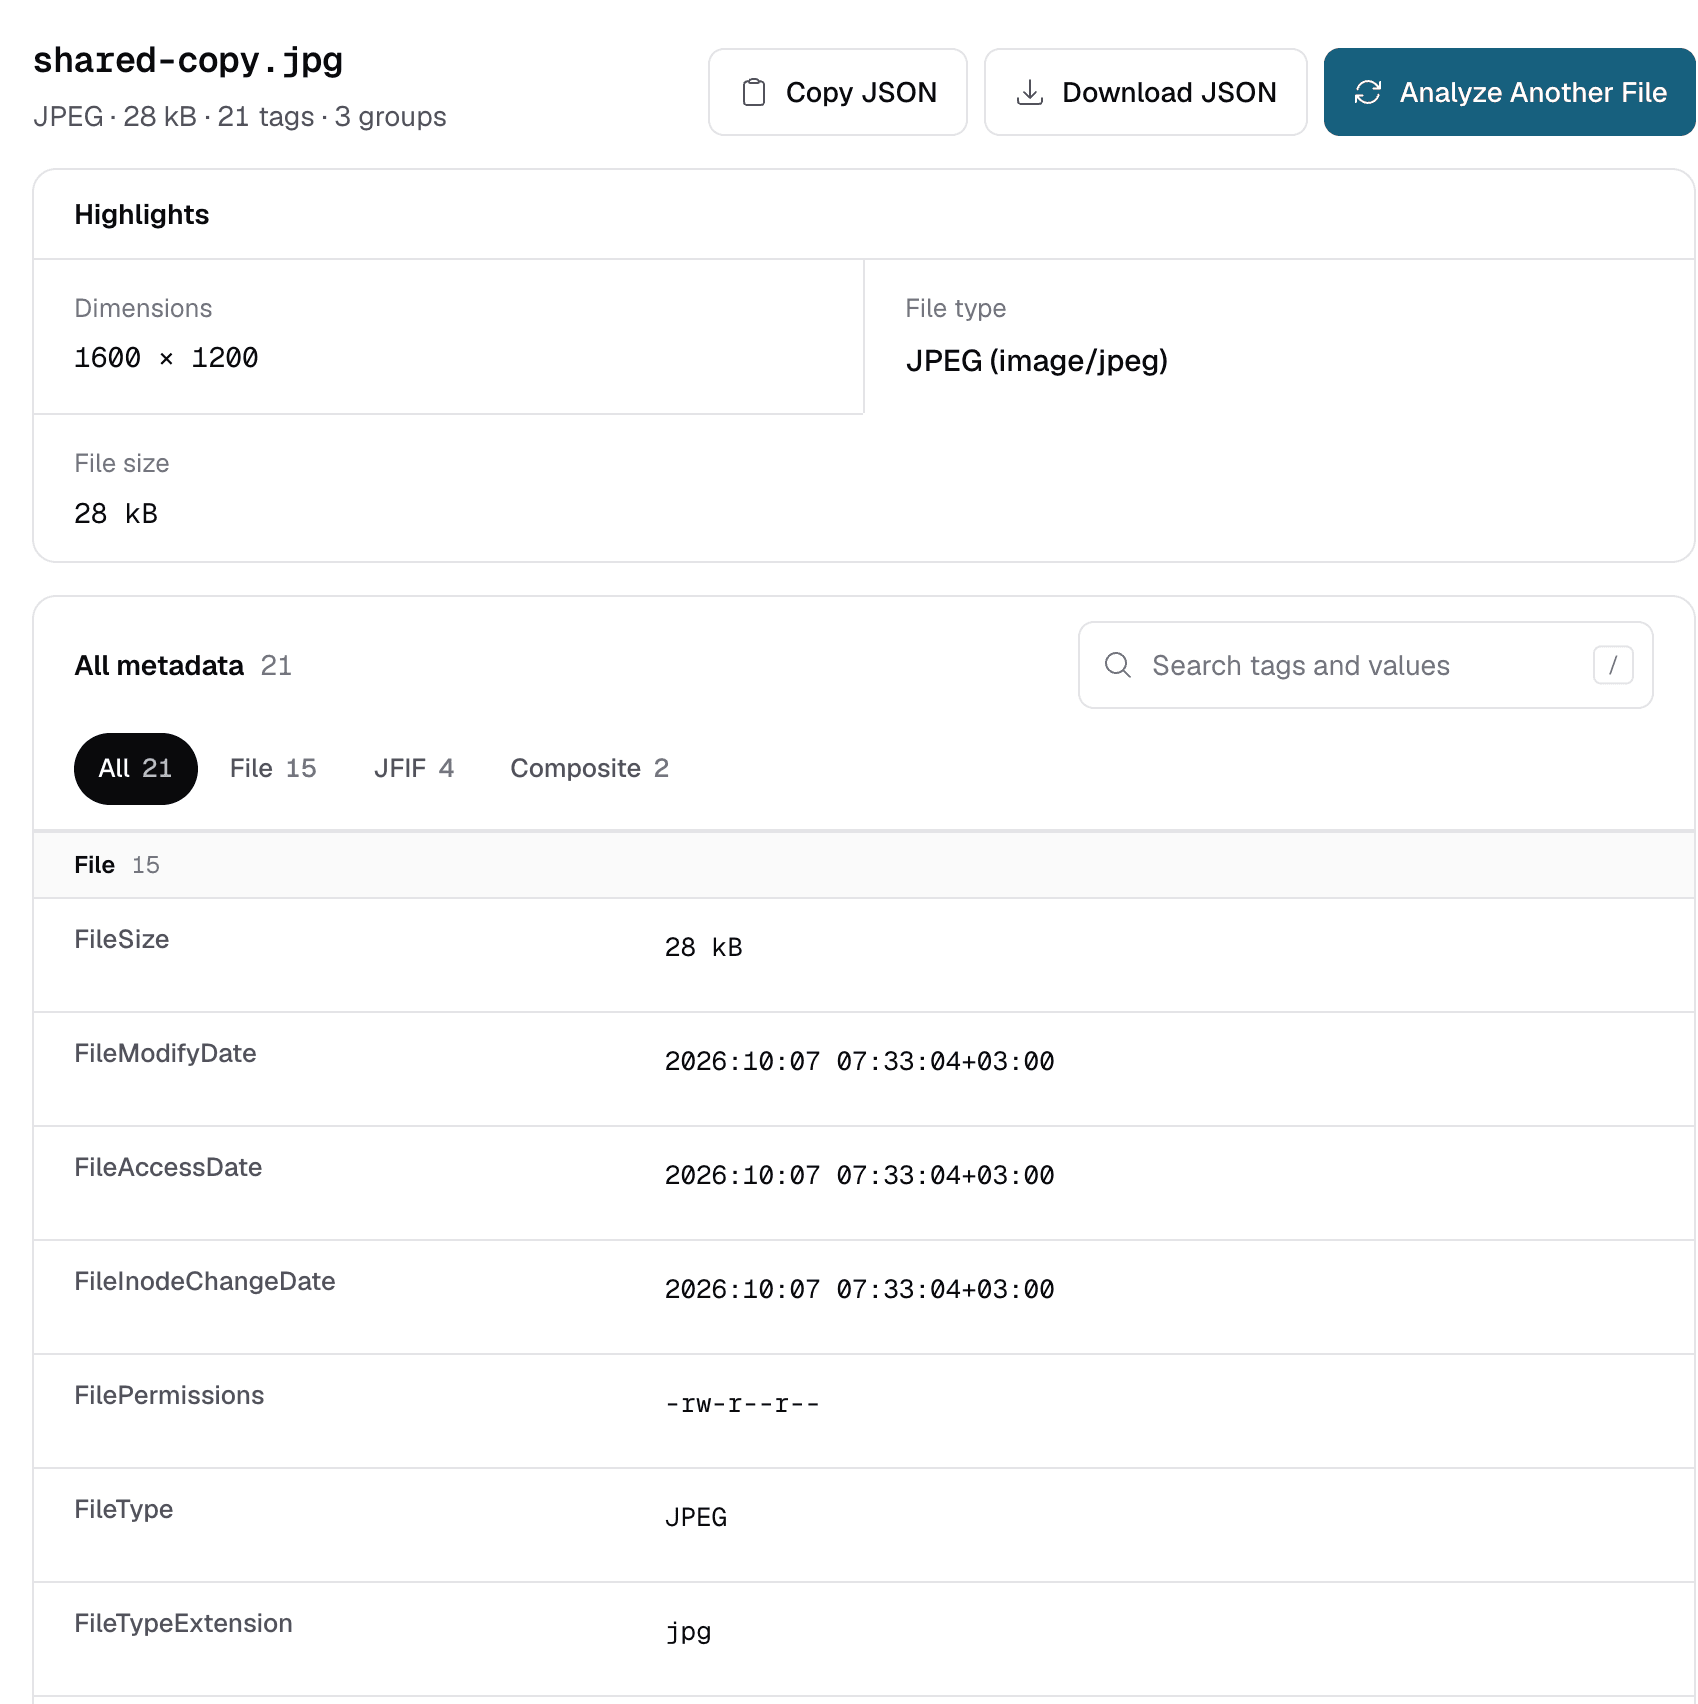This screenshot has width=1698, height=1704.
Task: Click the Highlights section heading
Action: pos(142,215)
